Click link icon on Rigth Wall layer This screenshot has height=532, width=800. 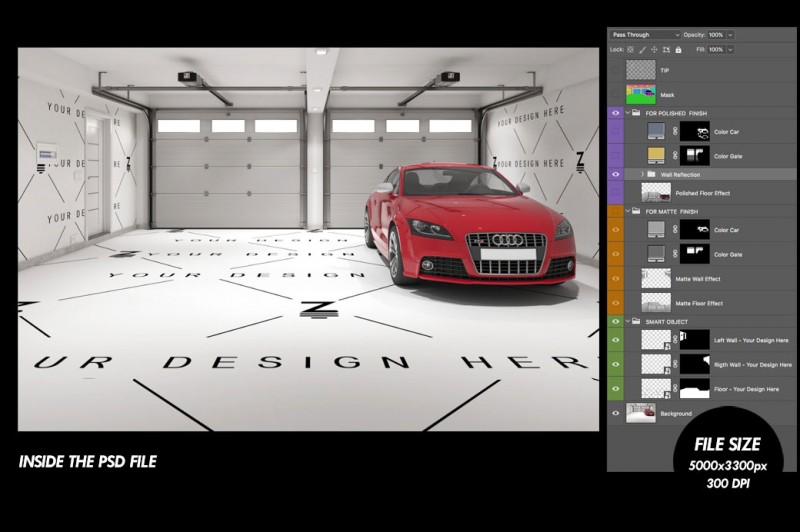[x=675, y=364]
